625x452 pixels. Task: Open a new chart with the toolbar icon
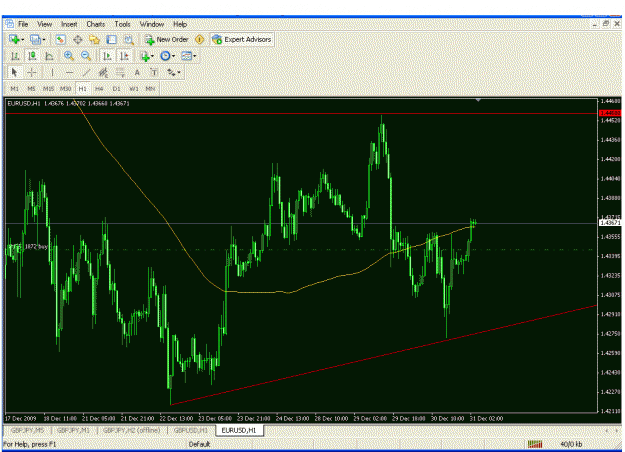point(14,39)
